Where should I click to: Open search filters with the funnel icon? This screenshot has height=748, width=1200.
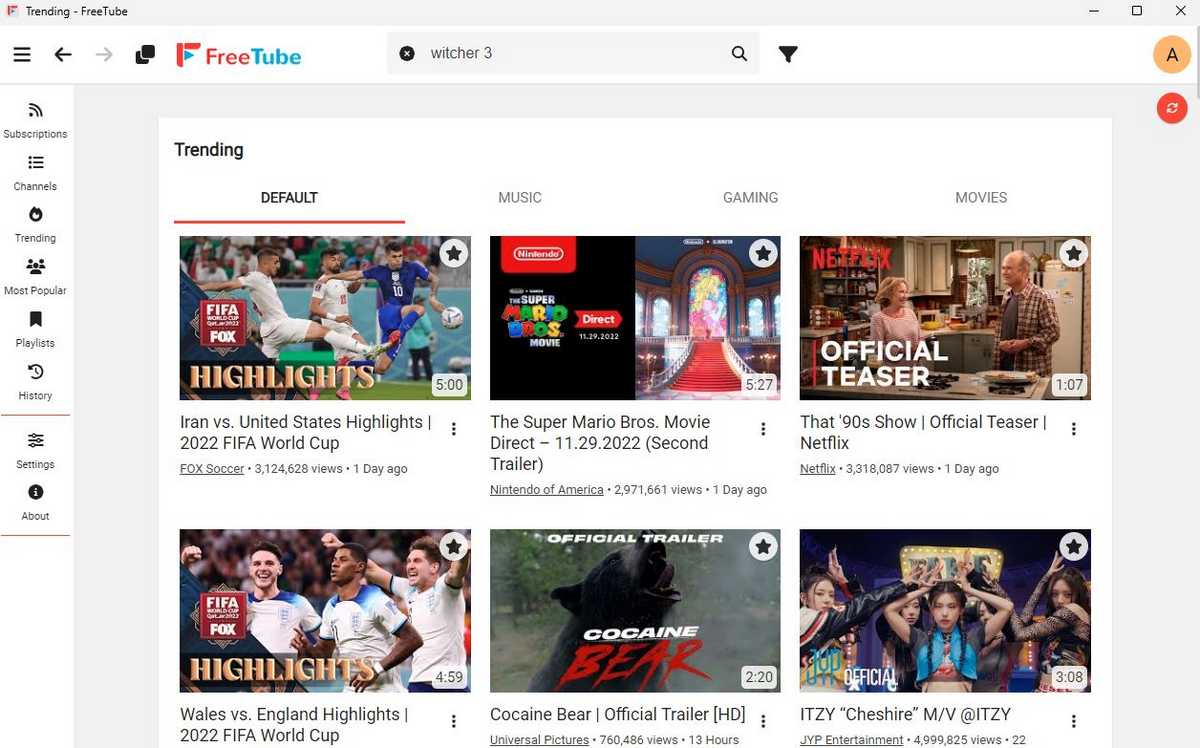point(788,54)
